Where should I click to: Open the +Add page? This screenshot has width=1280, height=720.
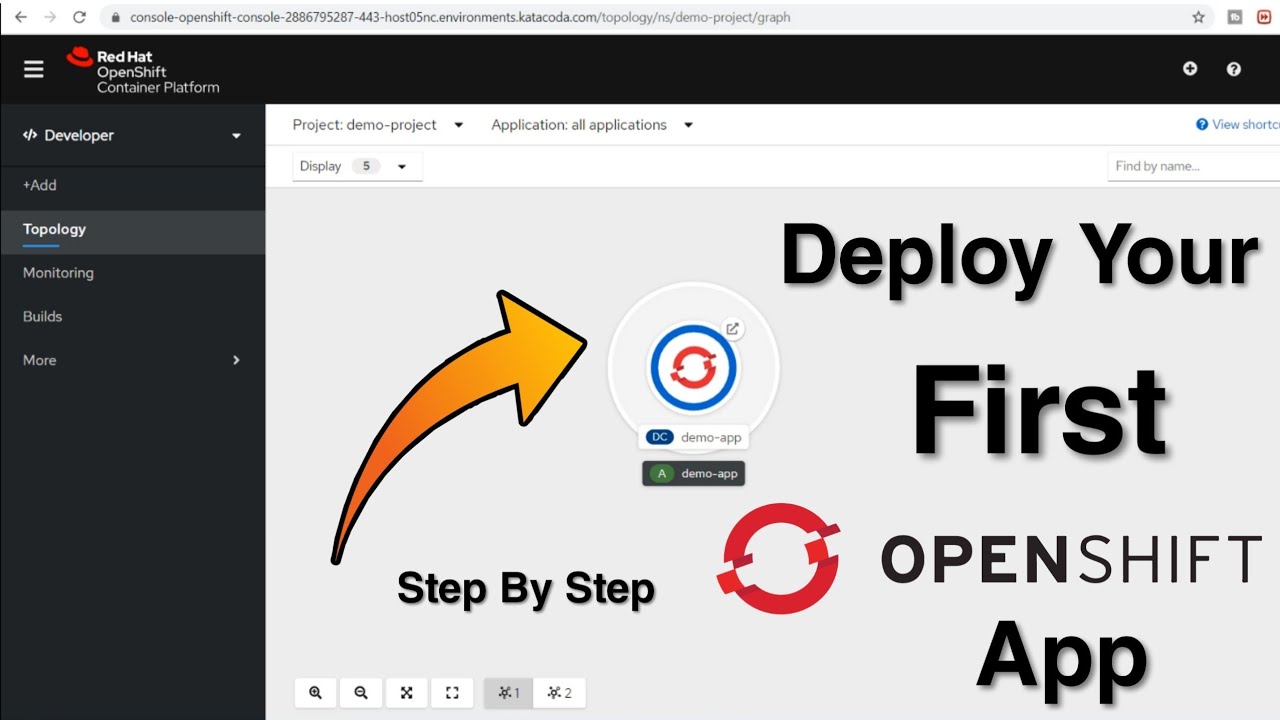[132, 185]
